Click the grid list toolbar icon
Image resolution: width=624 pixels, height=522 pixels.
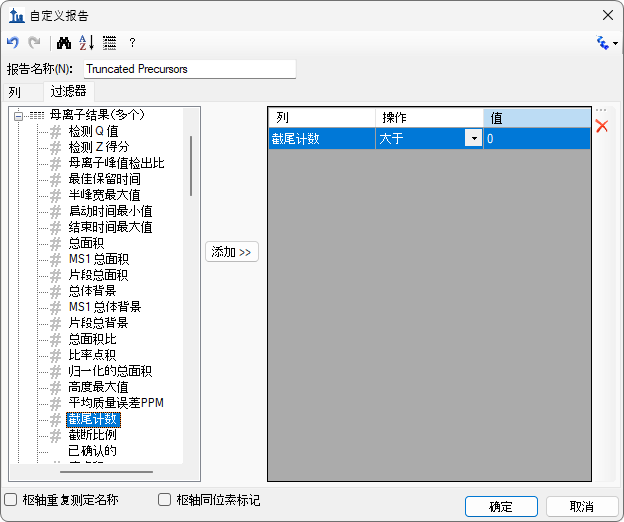point(109,43)
